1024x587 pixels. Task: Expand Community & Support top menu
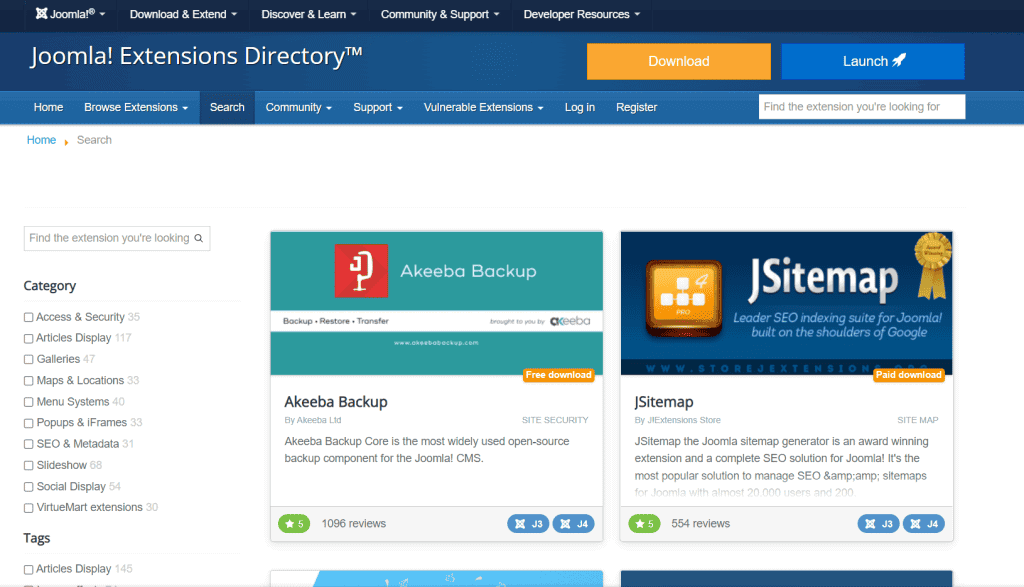click(x=440, y=14)
